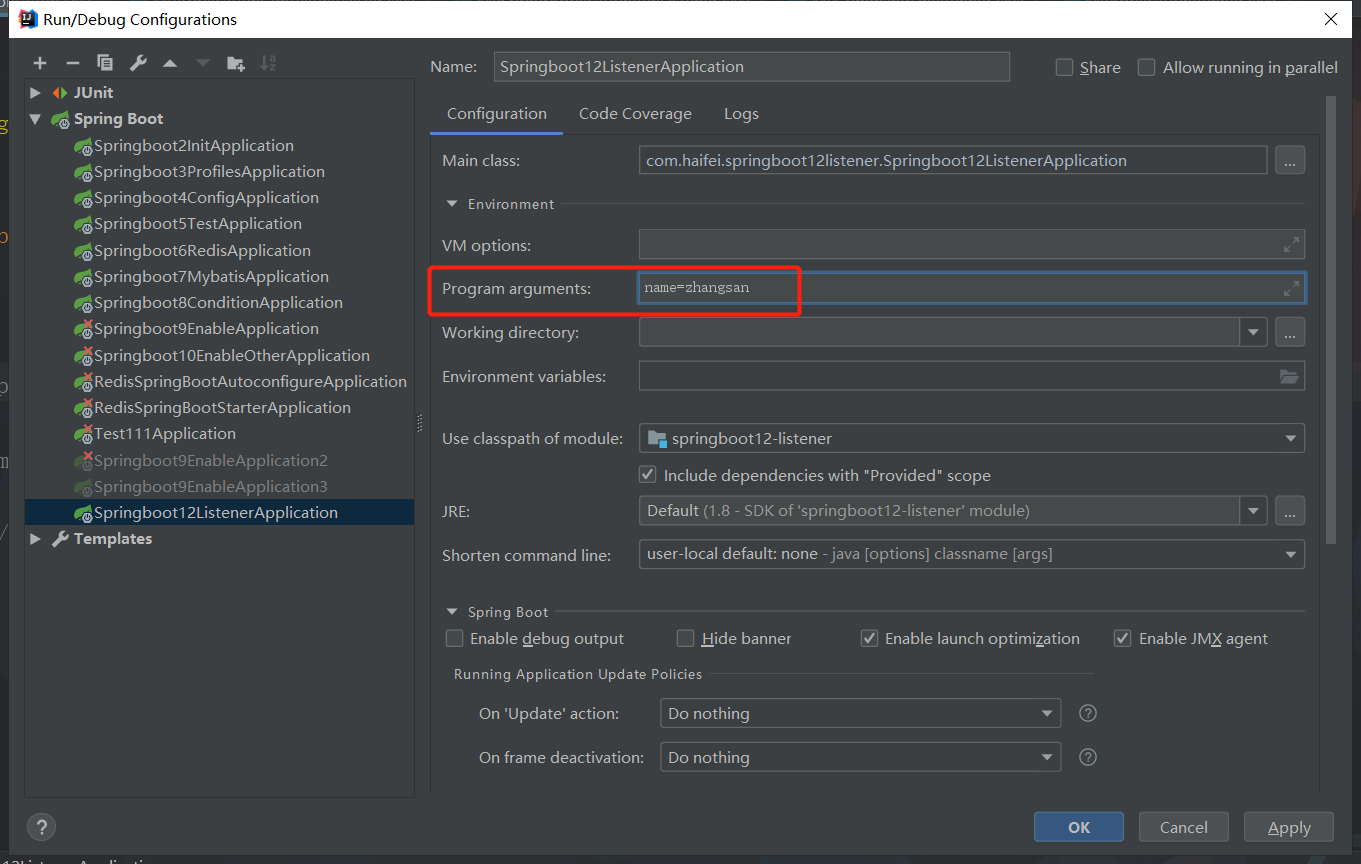1361x864 pixels.
Task: Select Springboot10EnableOtherApplication configuration
Action: pyautogui.click(x=220, y=356)
